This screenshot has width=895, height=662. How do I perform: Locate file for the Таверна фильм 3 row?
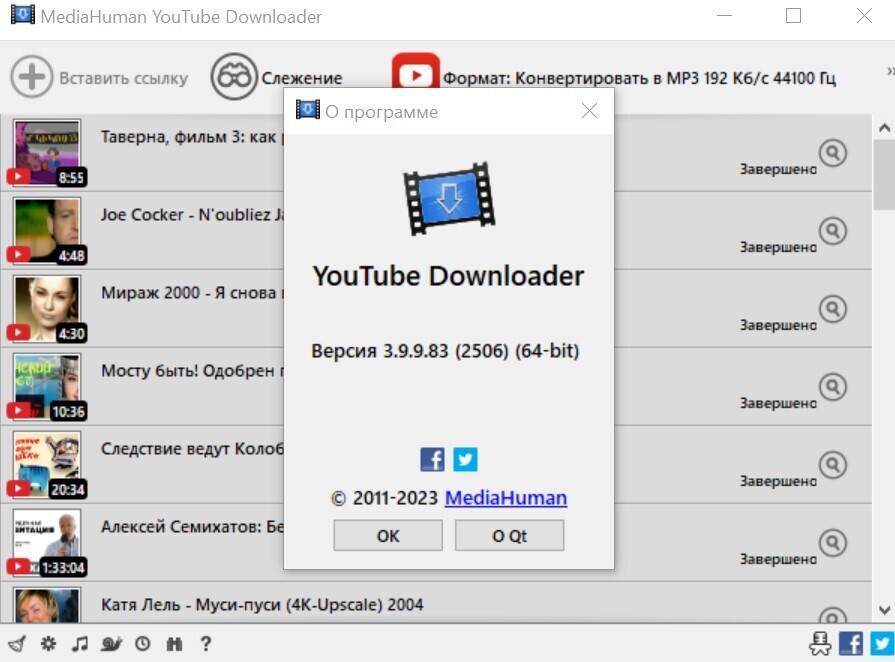[x=833, y=152]
